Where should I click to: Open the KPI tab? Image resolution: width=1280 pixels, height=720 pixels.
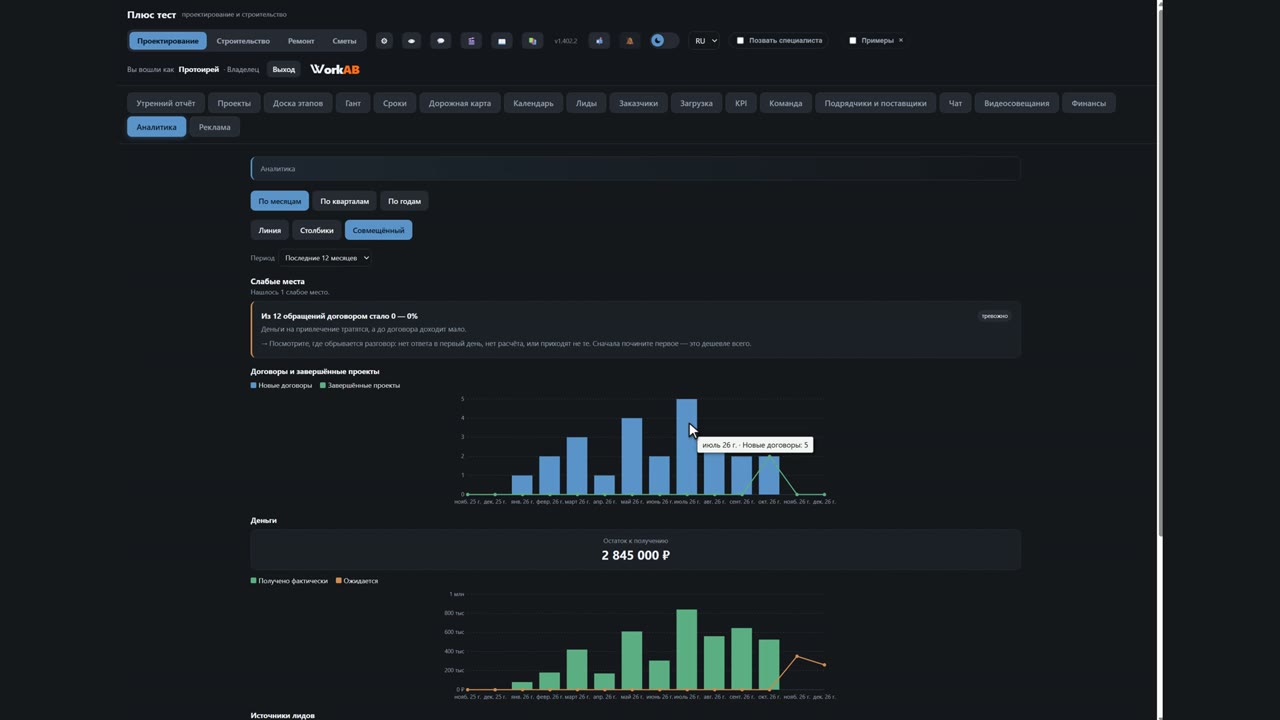741,103
